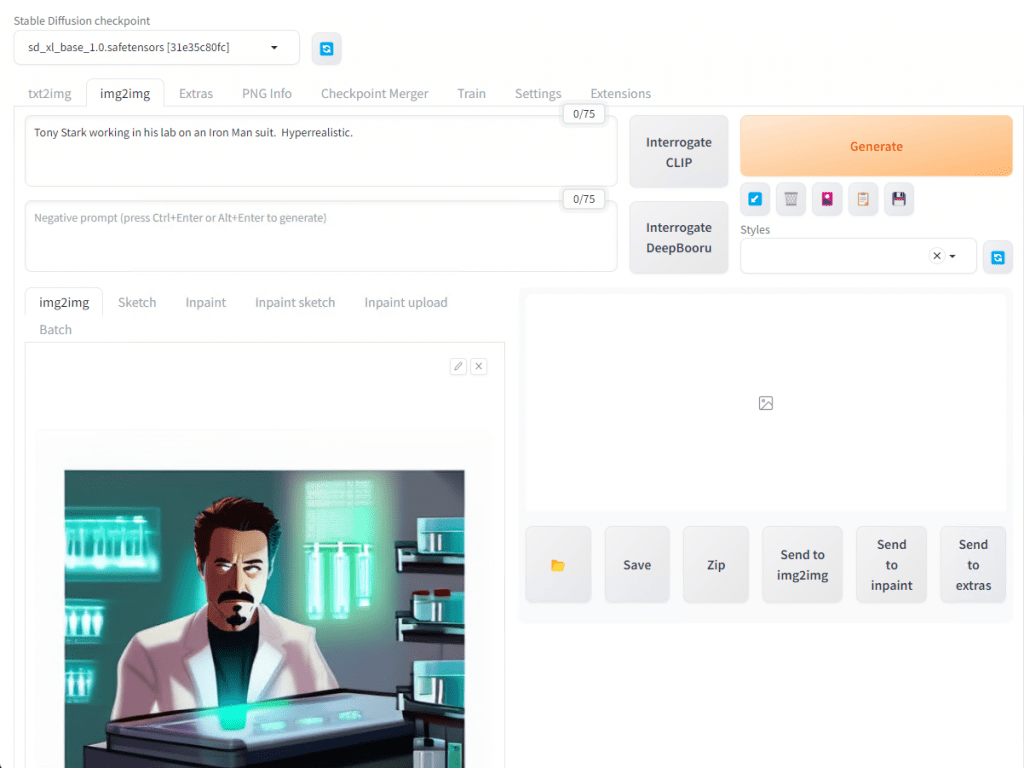This screenshot has width=1024, height=768.
Task: Click the Styles selection field
Action: point(858,256)
